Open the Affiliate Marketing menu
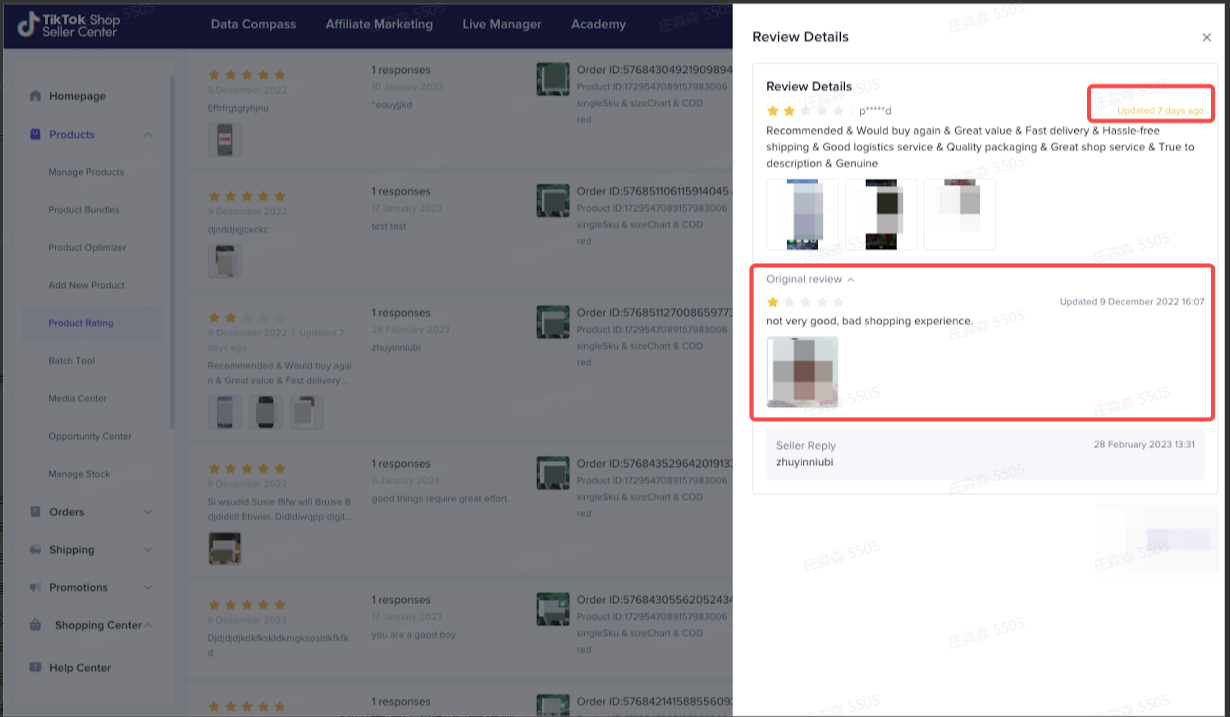The height and width of the screenshot is (717, 1230). 379,24
